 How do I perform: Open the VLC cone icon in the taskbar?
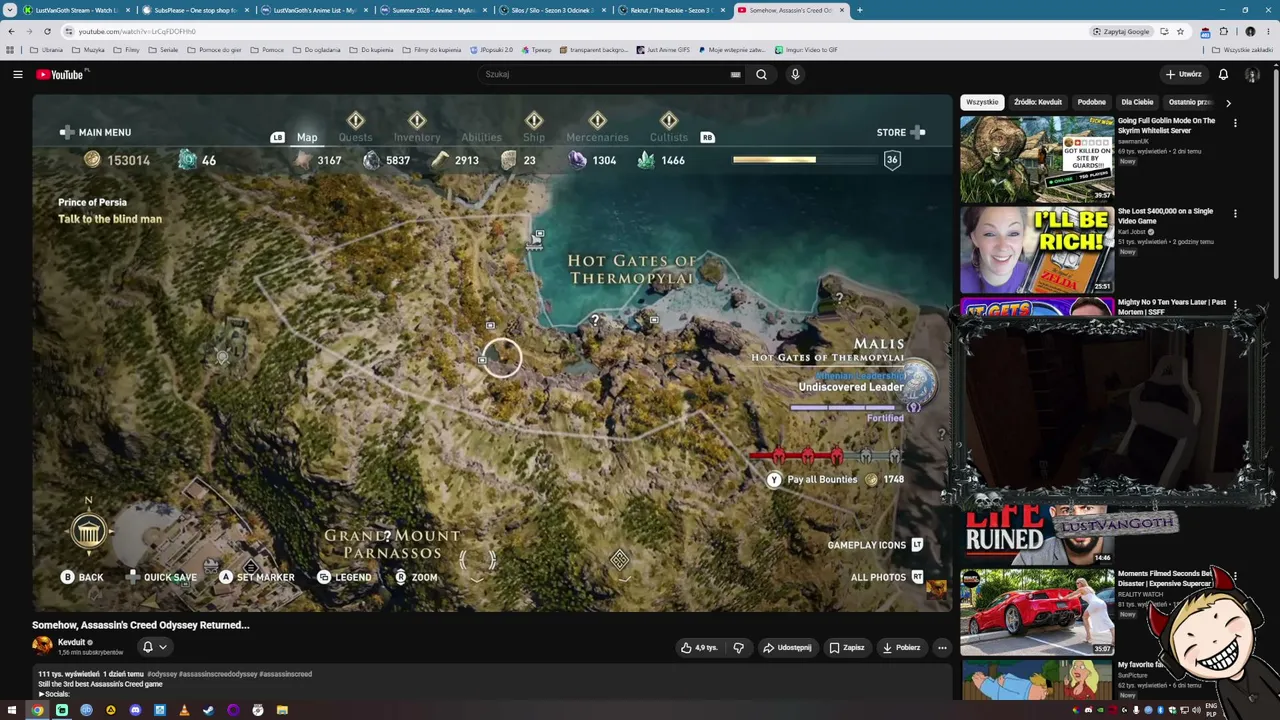coord(184,710)
